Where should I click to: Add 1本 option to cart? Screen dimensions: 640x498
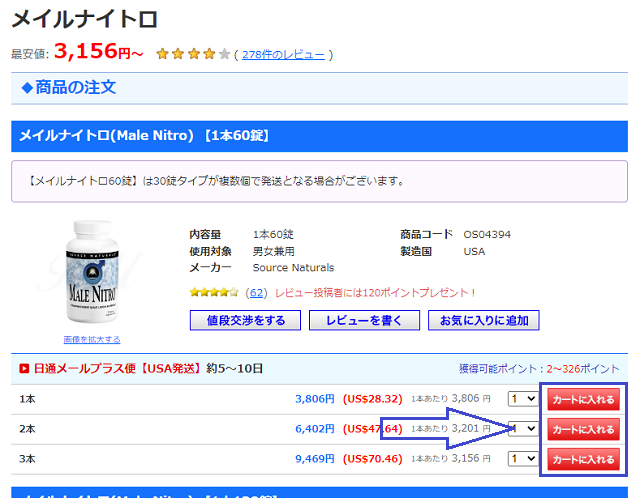[583, 399]
